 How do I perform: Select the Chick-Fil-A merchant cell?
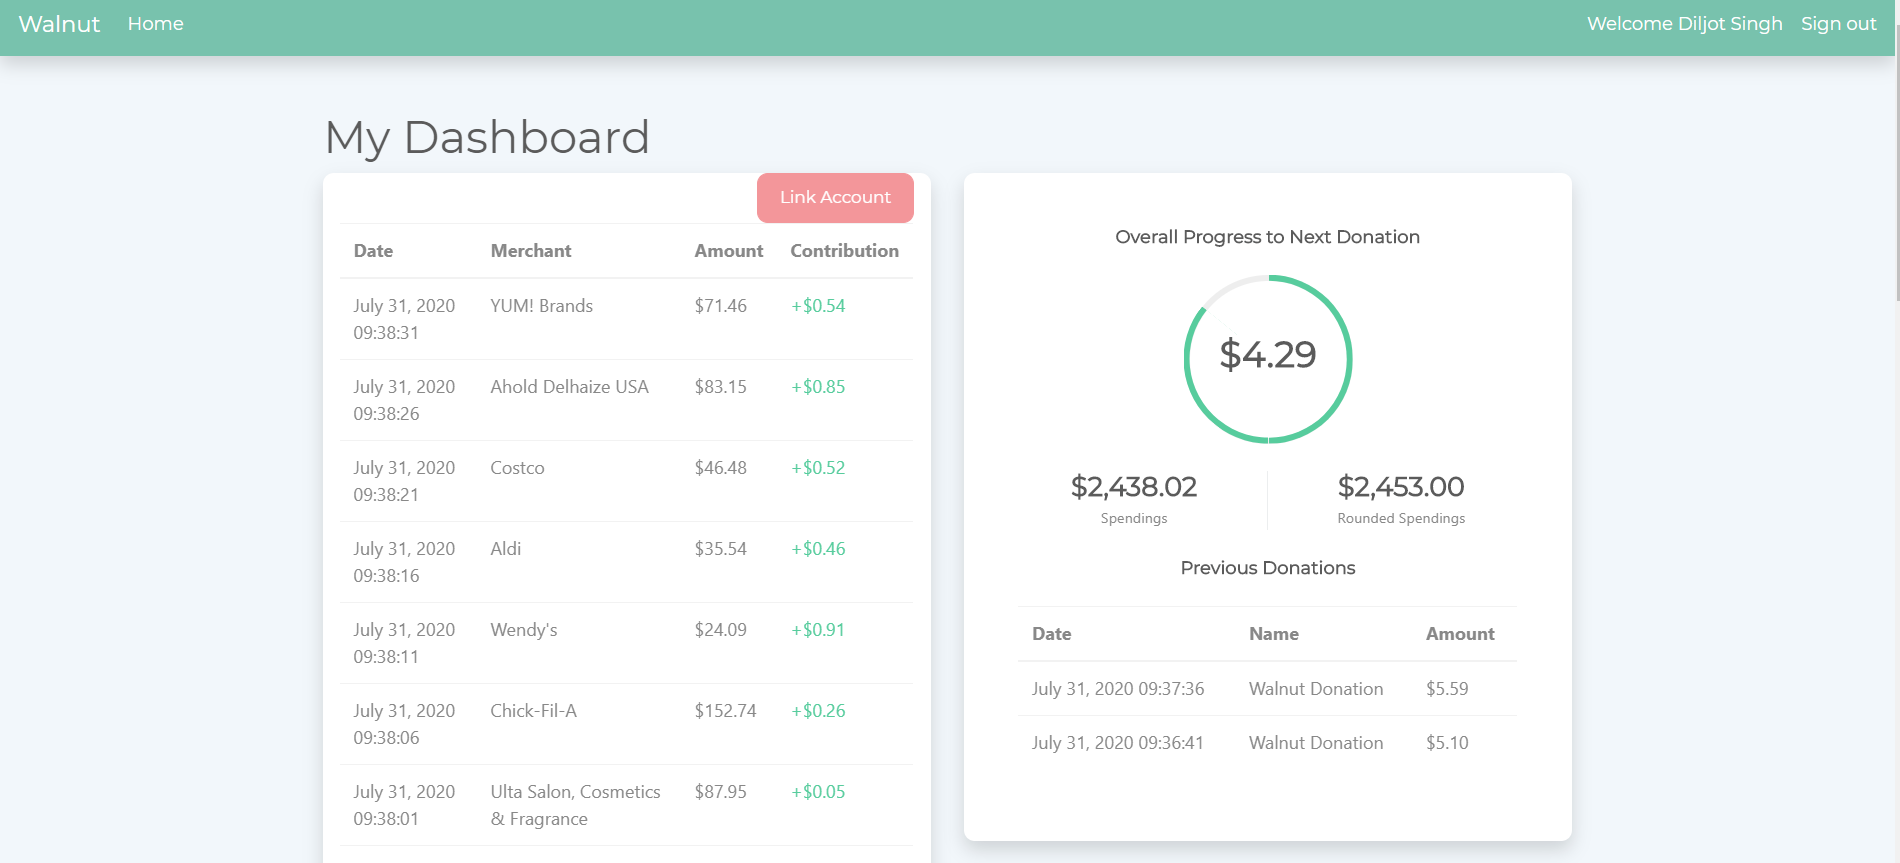click(x=533, y=711)
